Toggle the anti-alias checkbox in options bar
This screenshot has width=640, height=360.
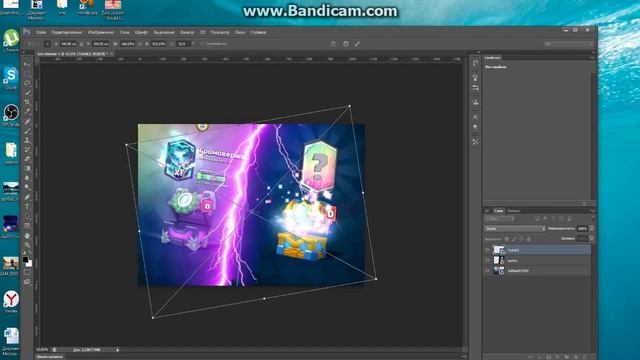point(202,44)
